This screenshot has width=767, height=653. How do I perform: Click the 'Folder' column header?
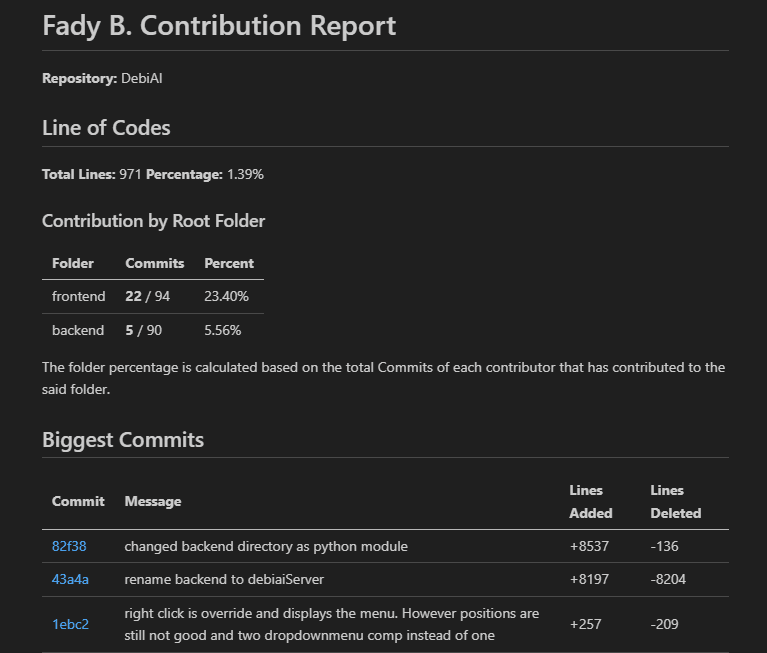pyautogui.click(x=73, y=263)
